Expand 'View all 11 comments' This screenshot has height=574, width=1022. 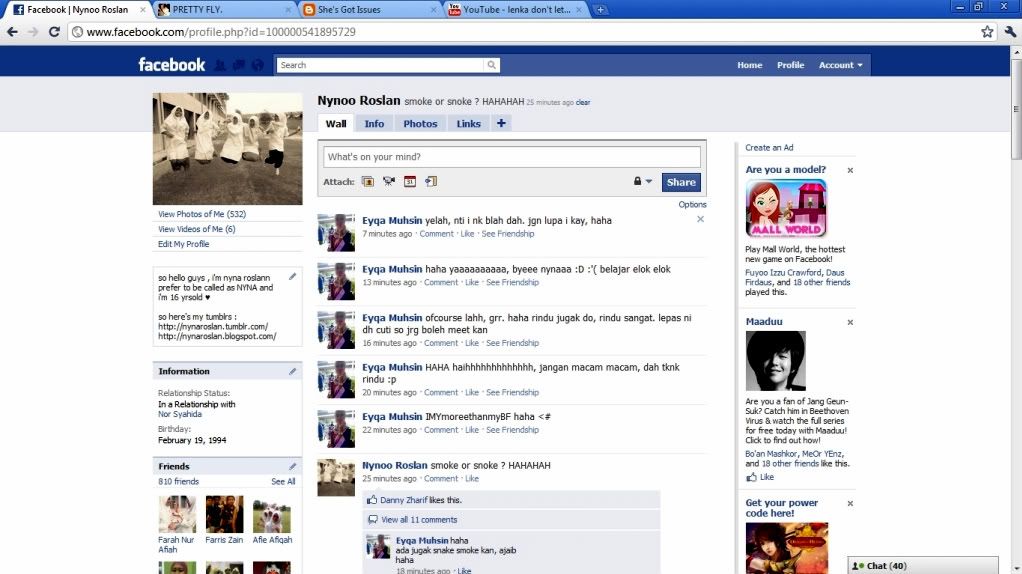pos(419,520)
